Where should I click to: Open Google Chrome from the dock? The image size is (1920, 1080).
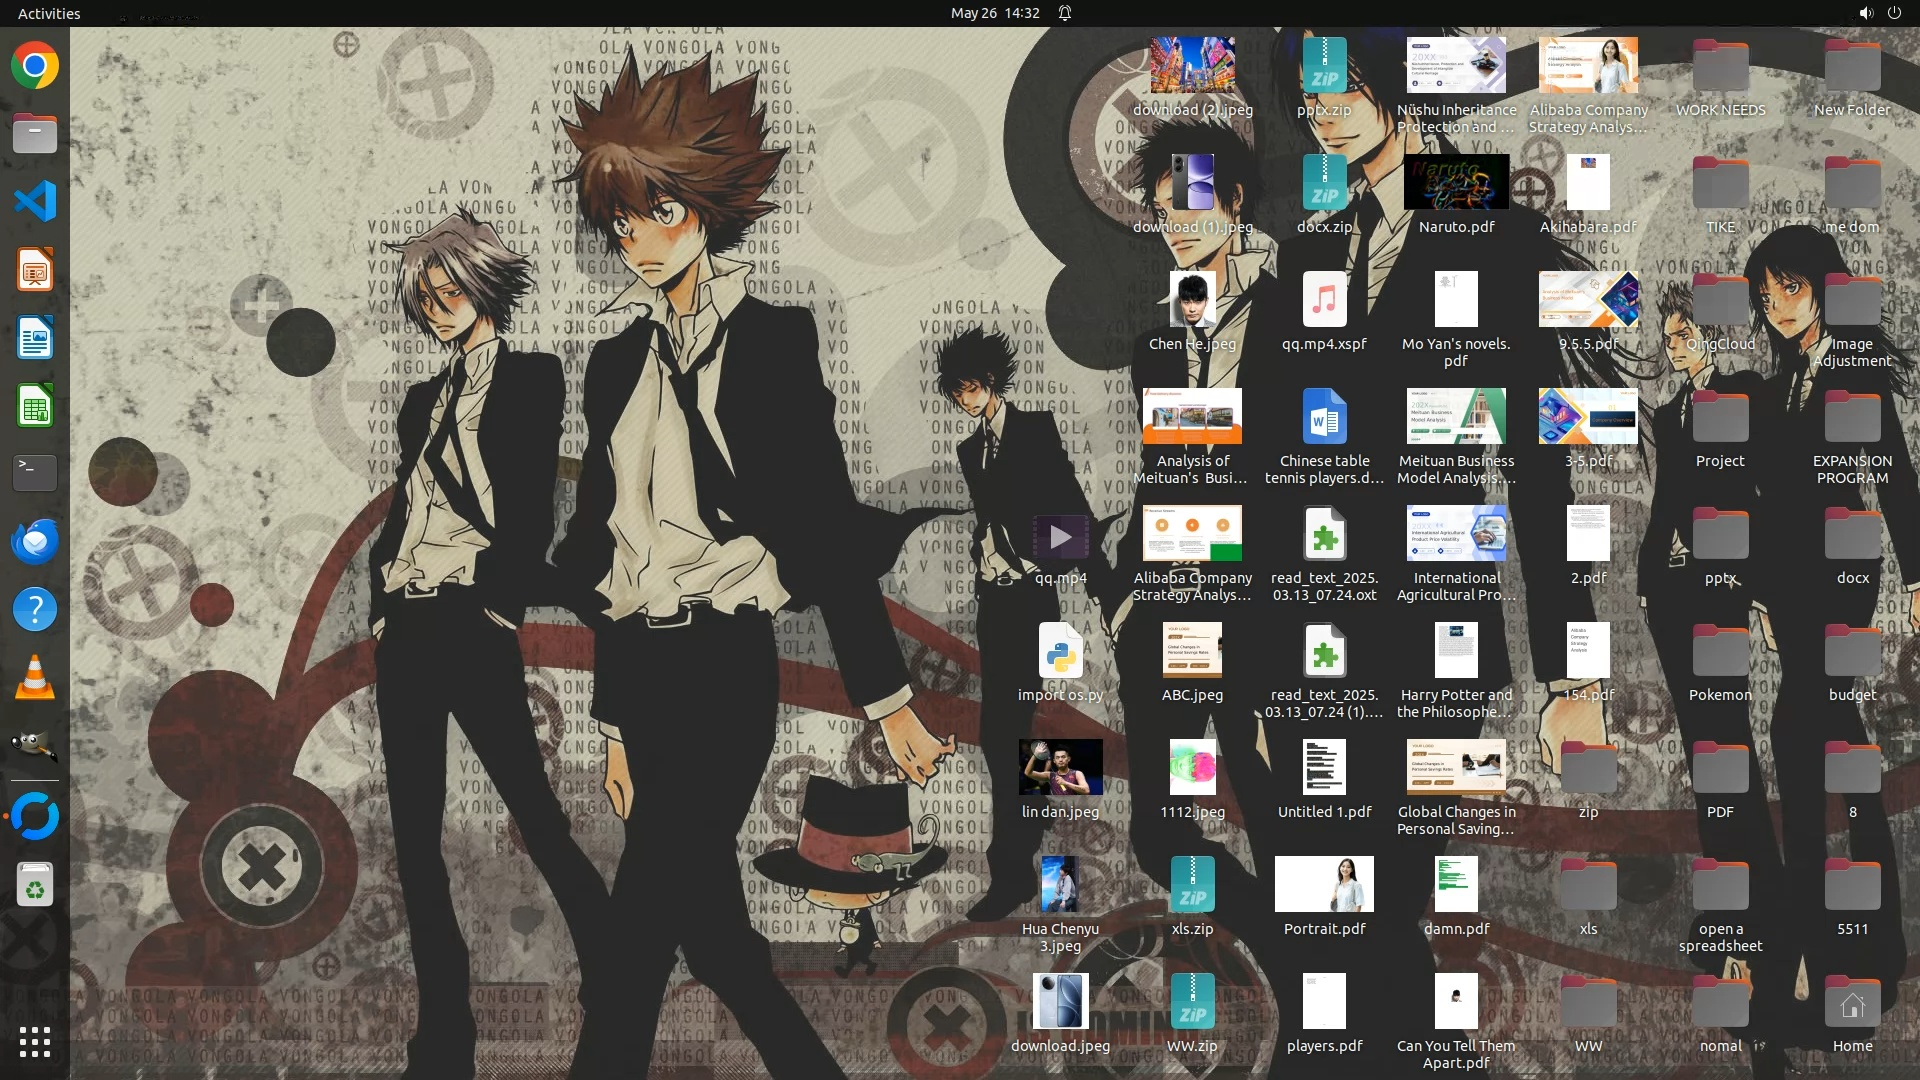[35, 66]
